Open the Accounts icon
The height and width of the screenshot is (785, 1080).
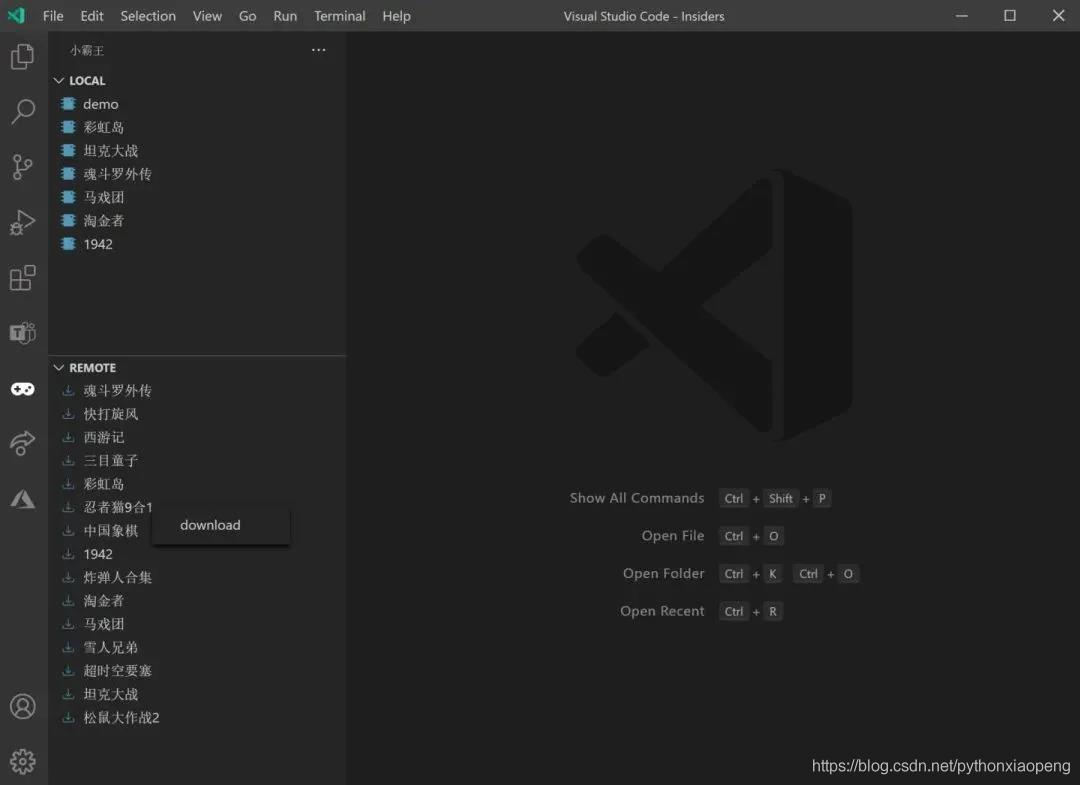tap(23, 706)
